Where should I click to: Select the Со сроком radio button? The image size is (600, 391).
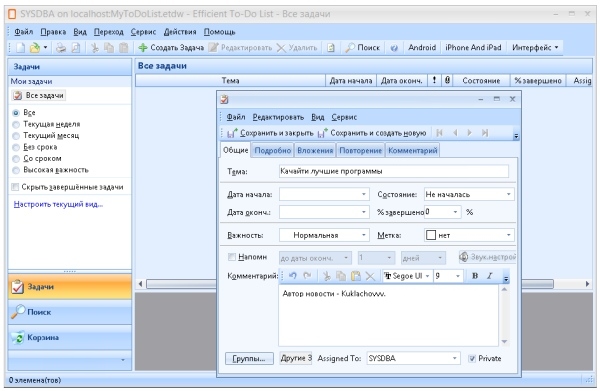[16, 159]
